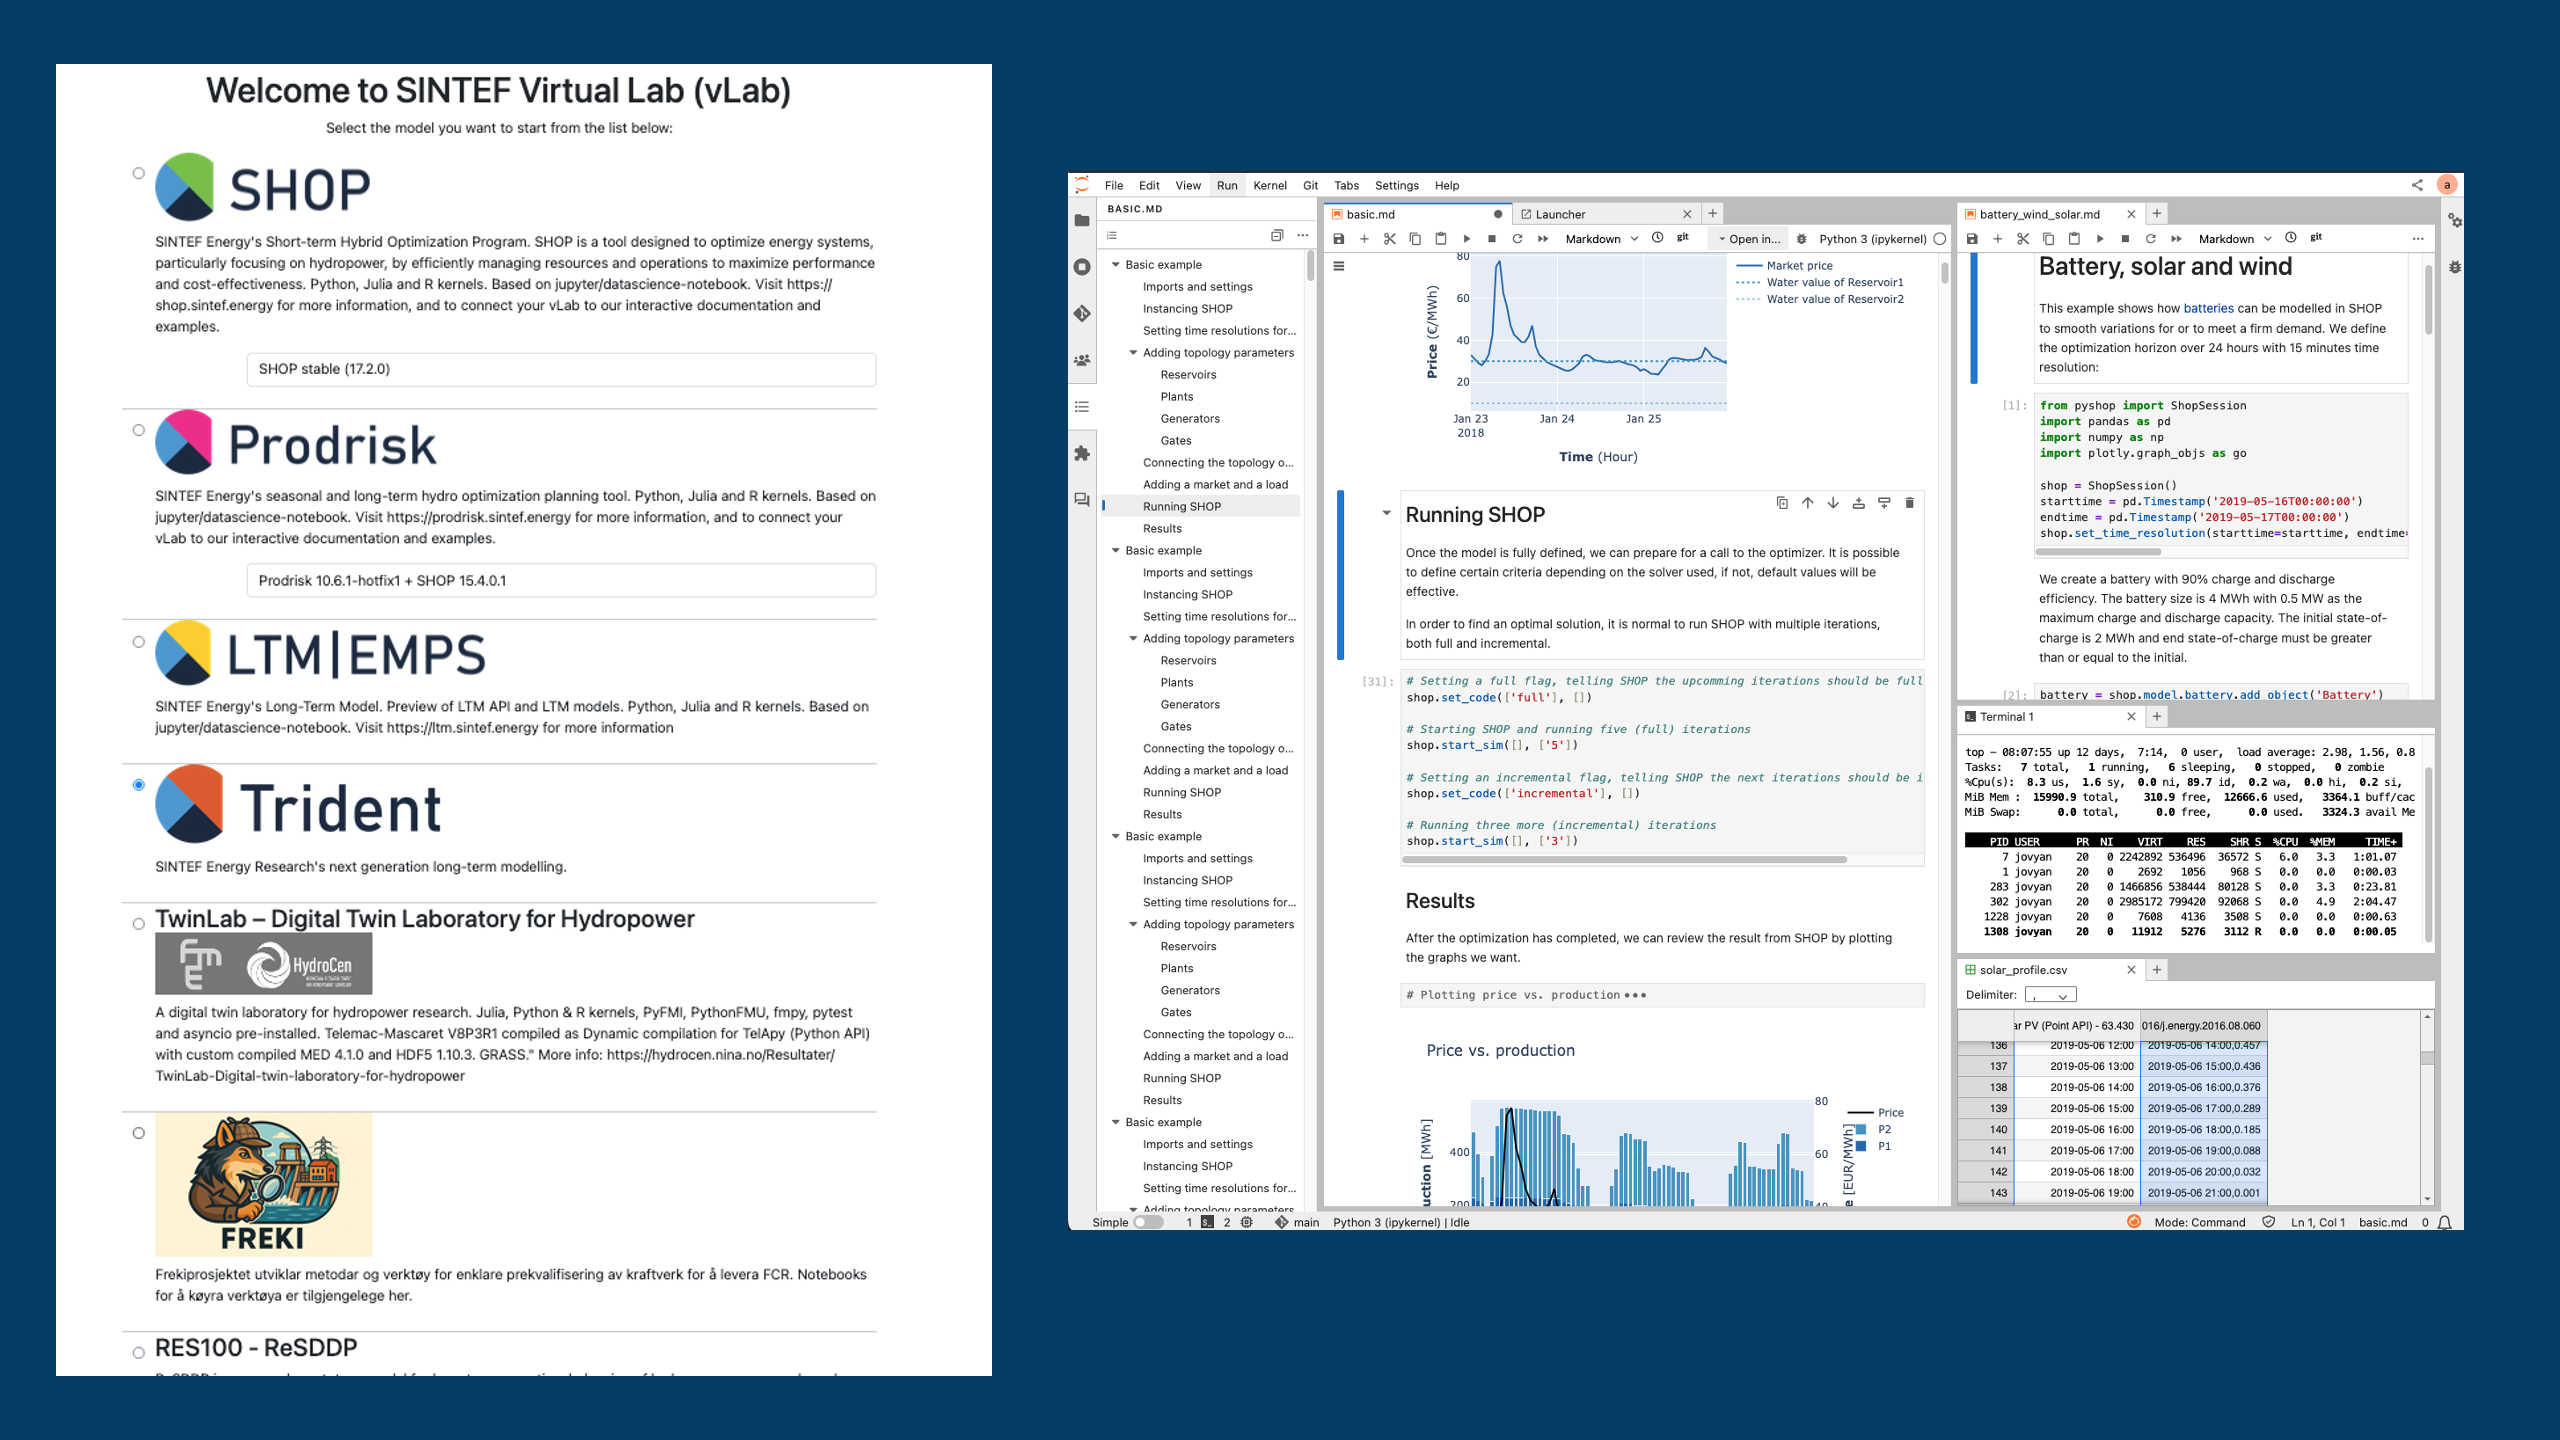The width and height of the screenshot is (2560, 1440).
Task: Interrupt the kernel with the stop icon
Action: pyautogui.click(x=1492, y=239)
